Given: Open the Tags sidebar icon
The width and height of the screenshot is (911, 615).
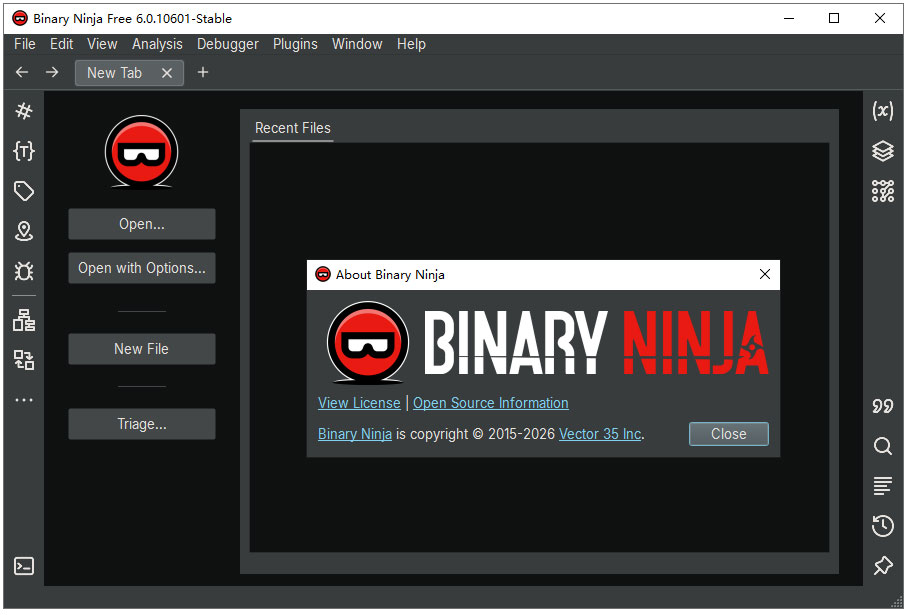Looking at the screenshot, I should click(24, 191).
